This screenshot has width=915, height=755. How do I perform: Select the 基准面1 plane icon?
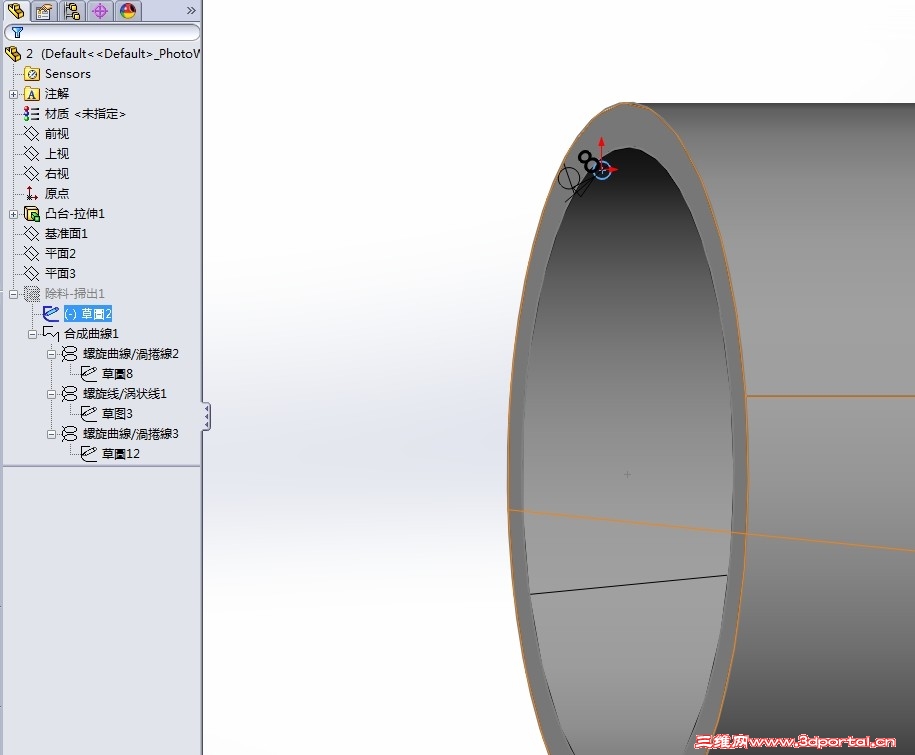[32, 233]
